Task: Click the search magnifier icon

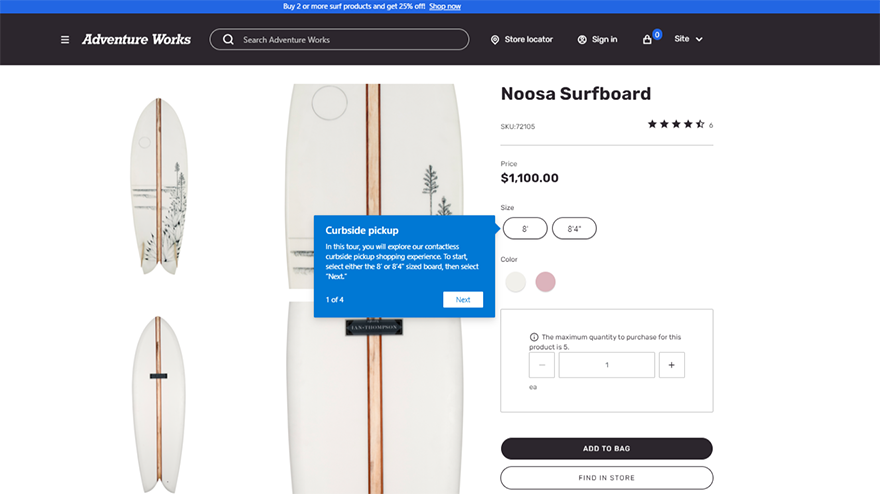Action: (x=228, y=40)
